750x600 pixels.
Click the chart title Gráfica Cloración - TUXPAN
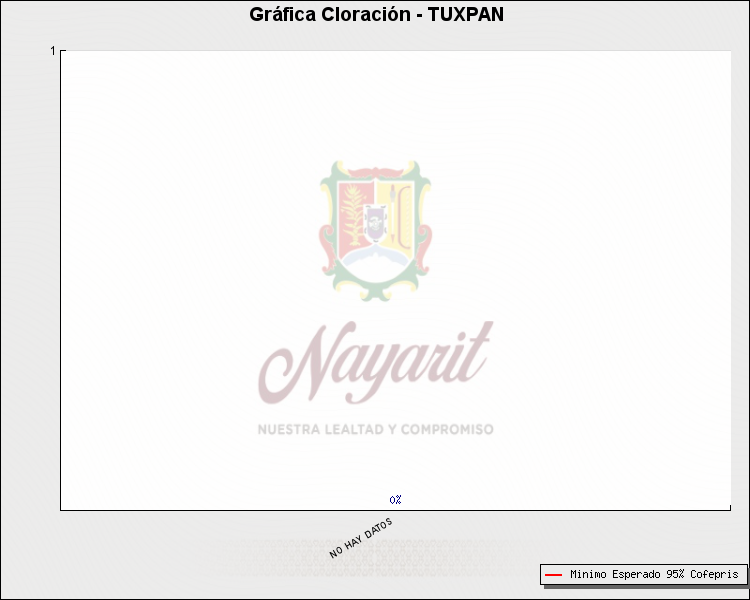pyautogui.click(x=376, y=15)
